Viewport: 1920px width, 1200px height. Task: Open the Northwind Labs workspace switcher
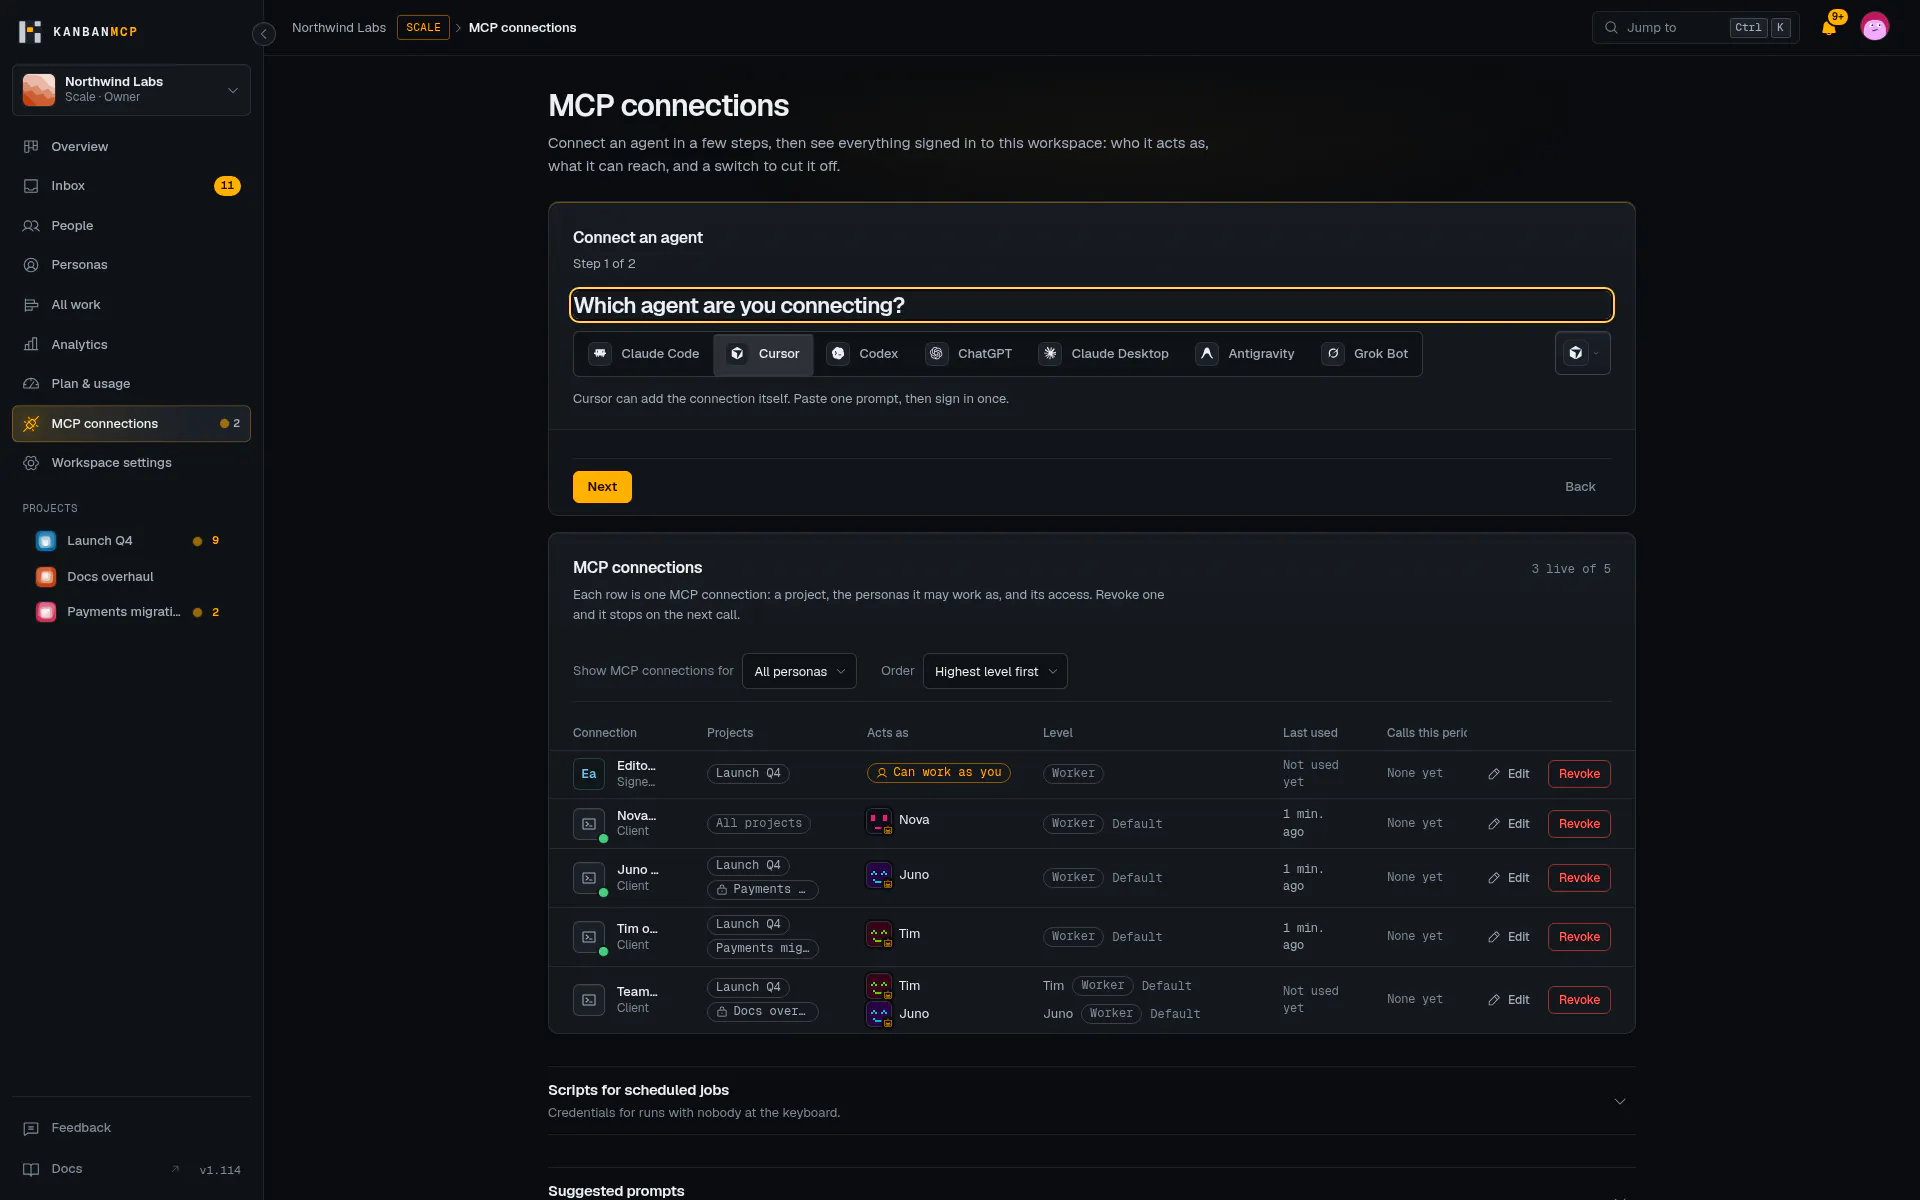coord(131,90)
